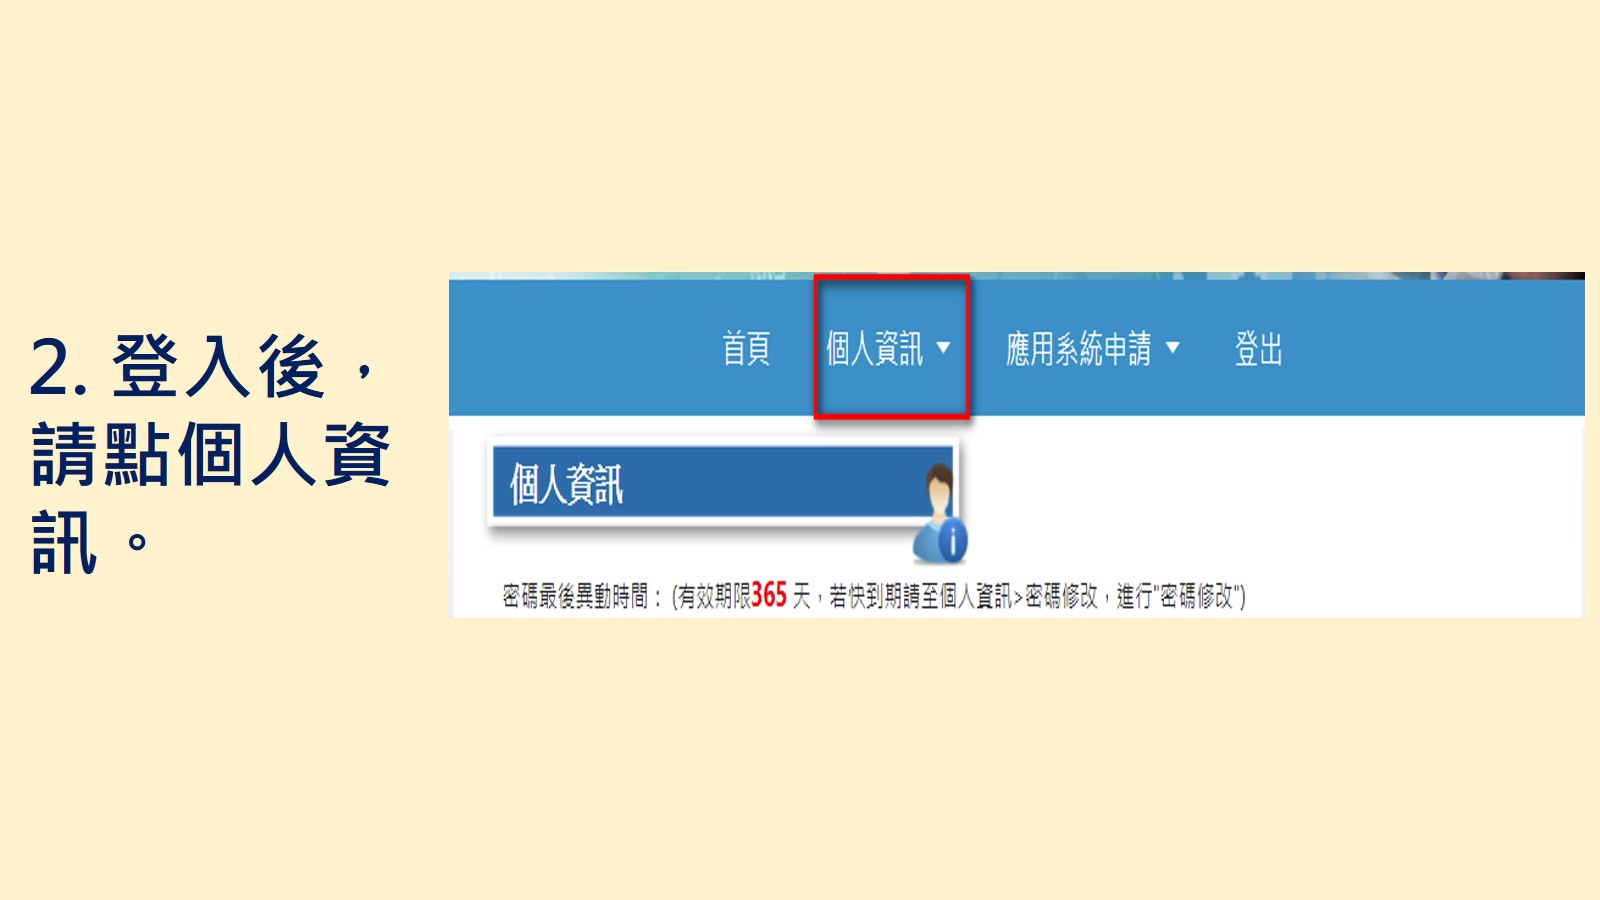The height and width of the screenshot is (900, 1600).
Task: Click 密碼最後異動時間 label text
Action: (x=575, y=597)
